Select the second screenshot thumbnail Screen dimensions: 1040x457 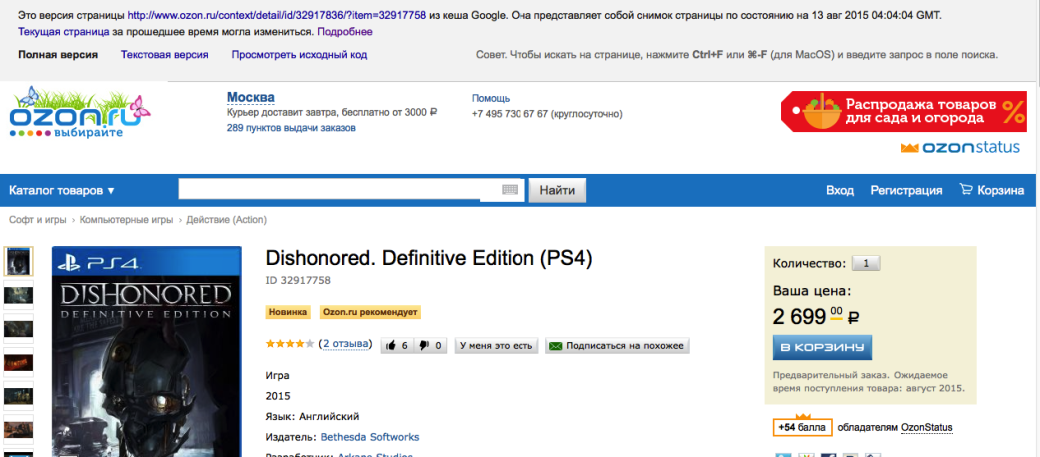point(18,294)
